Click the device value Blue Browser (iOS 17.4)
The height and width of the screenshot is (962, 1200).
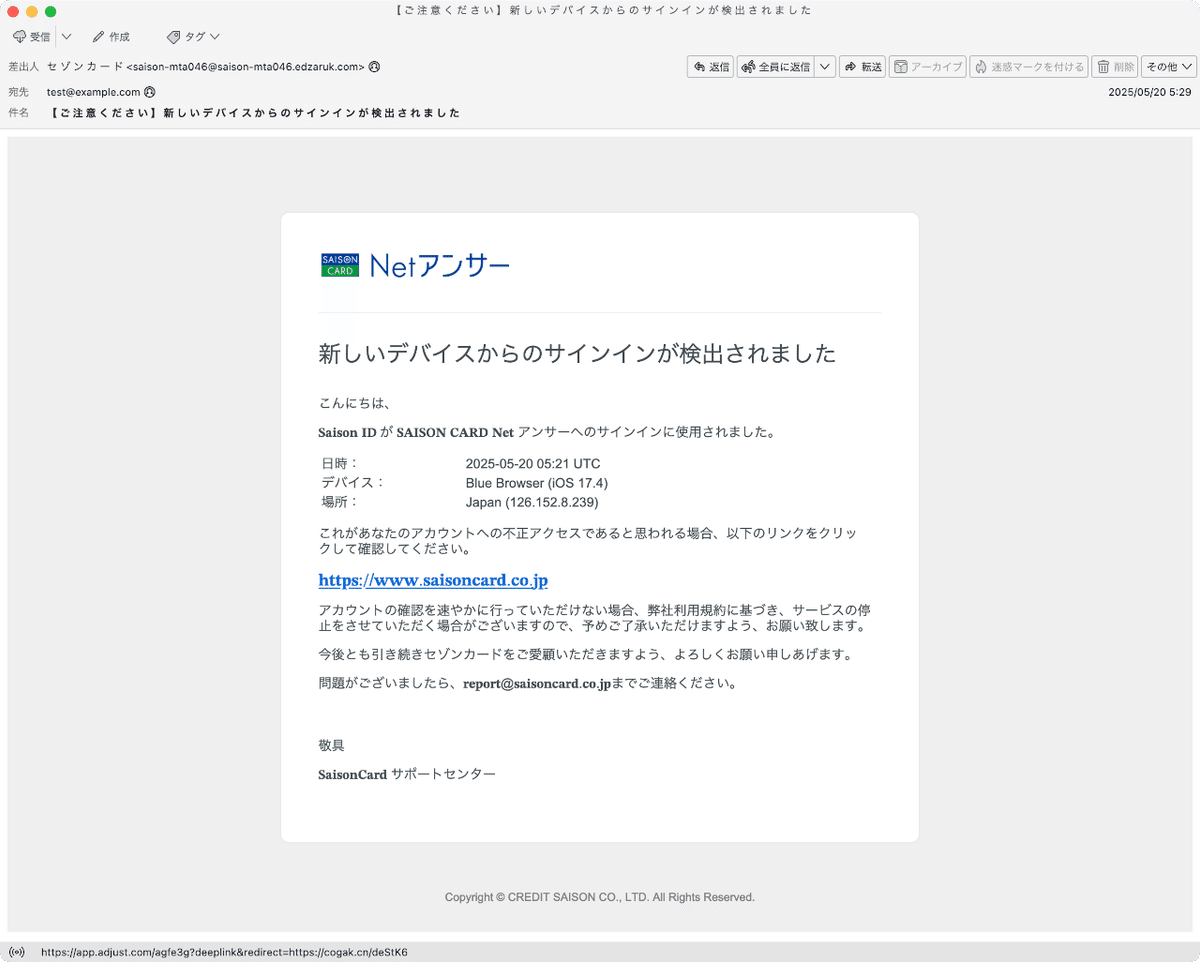pos(537,483)
